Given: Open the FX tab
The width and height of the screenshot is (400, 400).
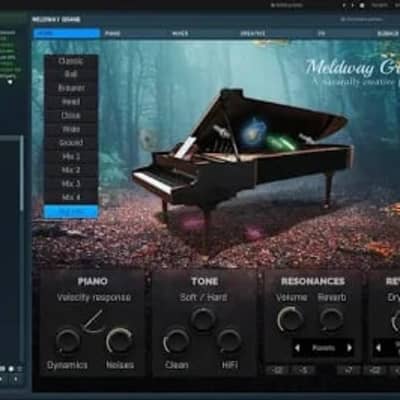Looking at the screenshot, I should point(321,34).
